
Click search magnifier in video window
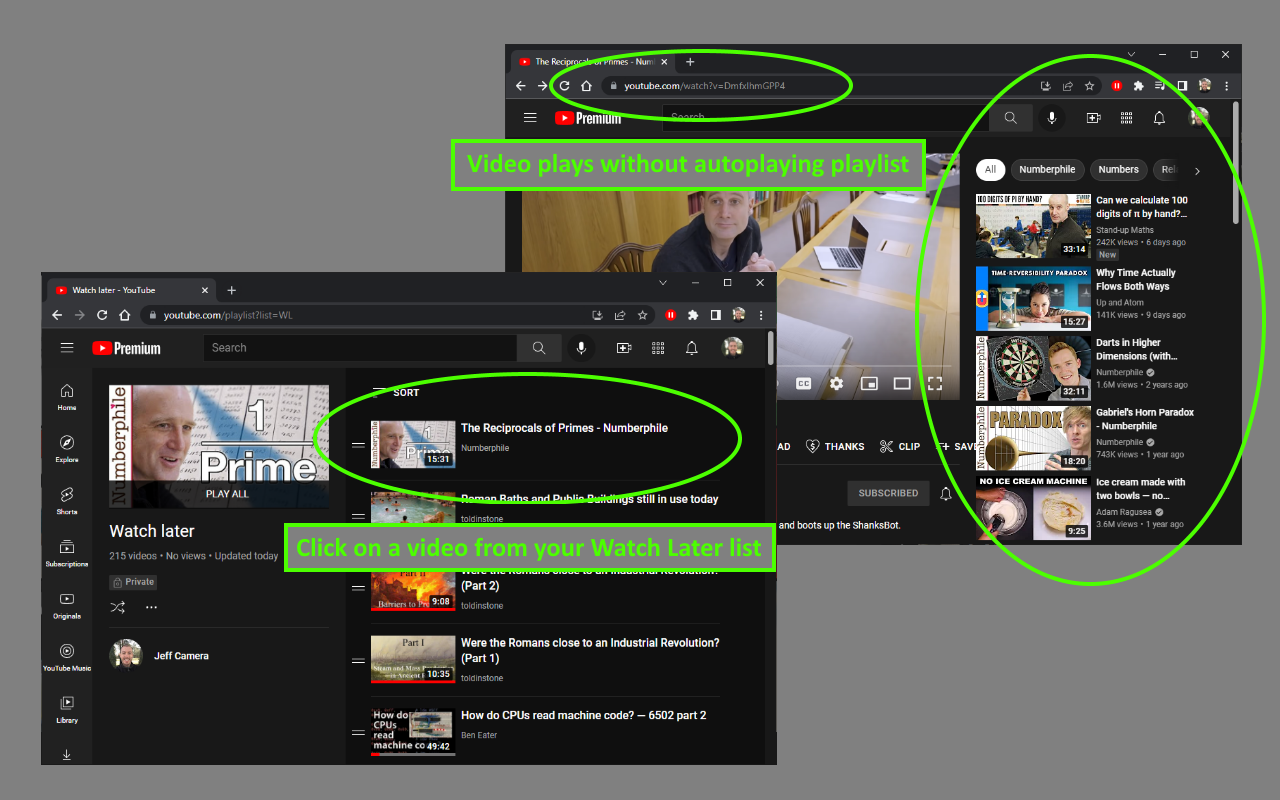(1011, 118)
